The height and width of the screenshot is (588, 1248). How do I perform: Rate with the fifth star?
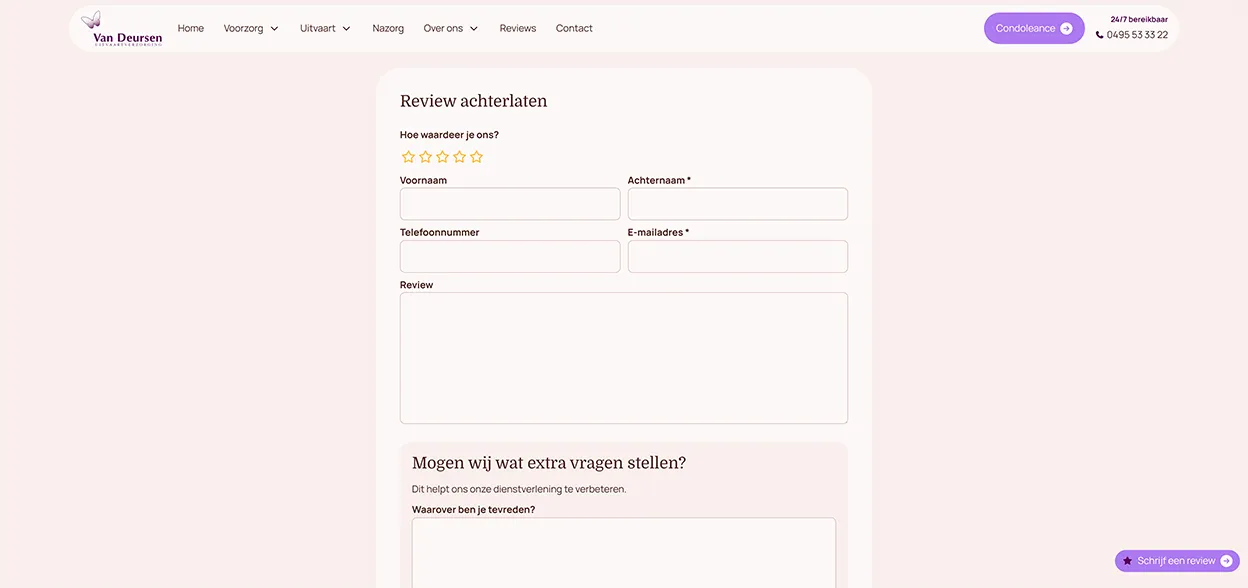[x=476, y=157]
